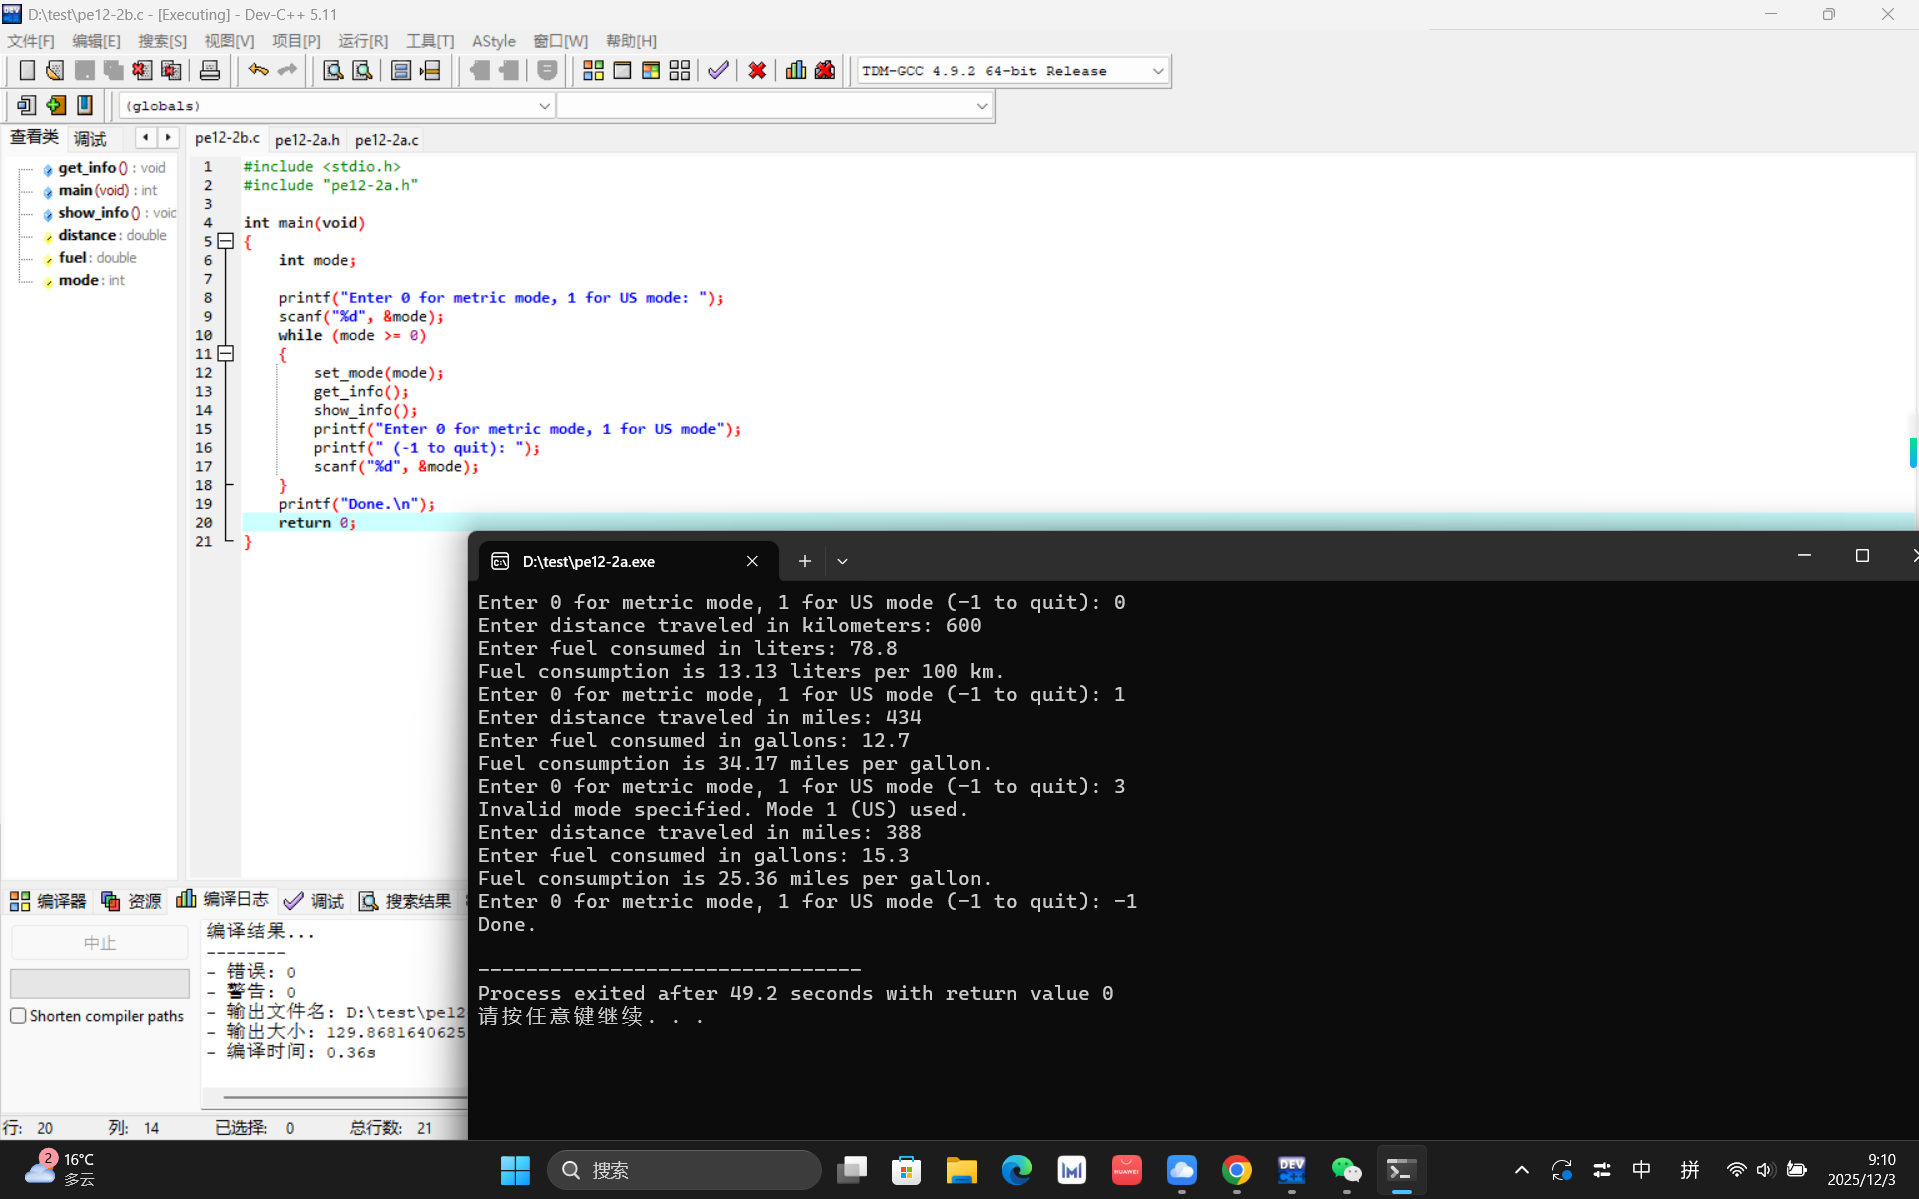Click the Redo arrow icon

click(x=288, y=70)
